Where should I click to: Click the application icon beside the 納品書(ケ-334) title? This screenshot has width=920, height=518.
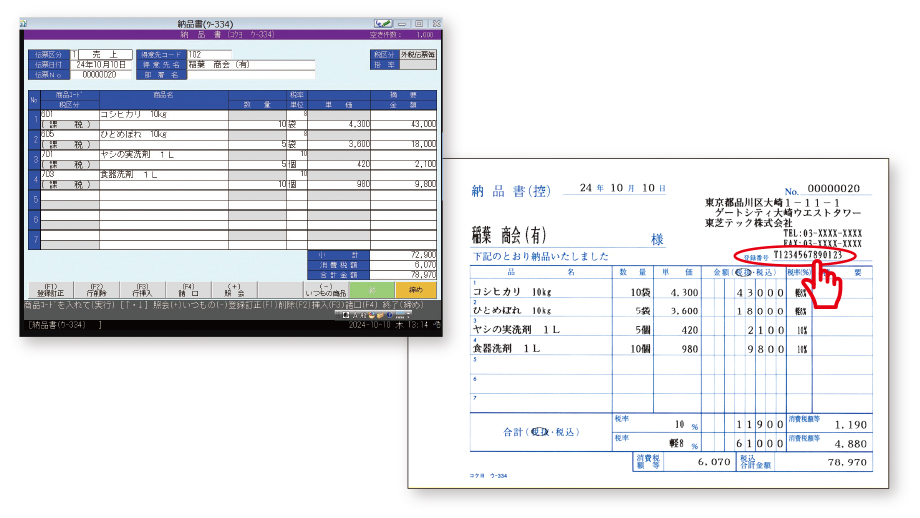[23, 23]
